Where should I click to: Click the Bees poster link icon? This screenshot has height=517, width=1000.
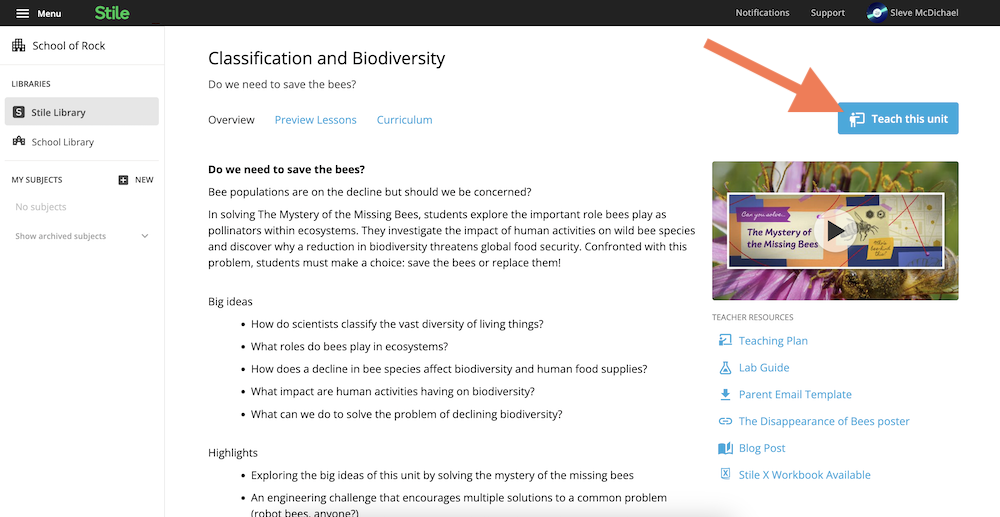pyautogui.click(x=726, y=422)
